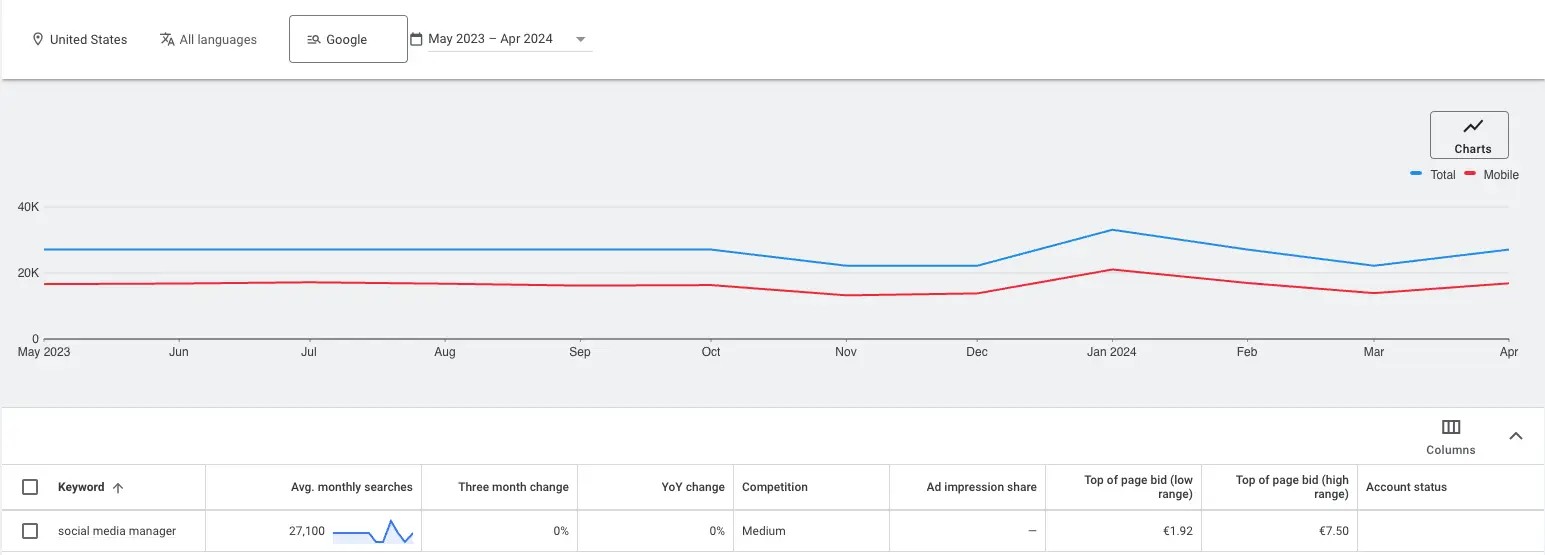This screenshot has width=1545, height=555.
Task: Click the social media manager keyword
Action: coord(117,531)
